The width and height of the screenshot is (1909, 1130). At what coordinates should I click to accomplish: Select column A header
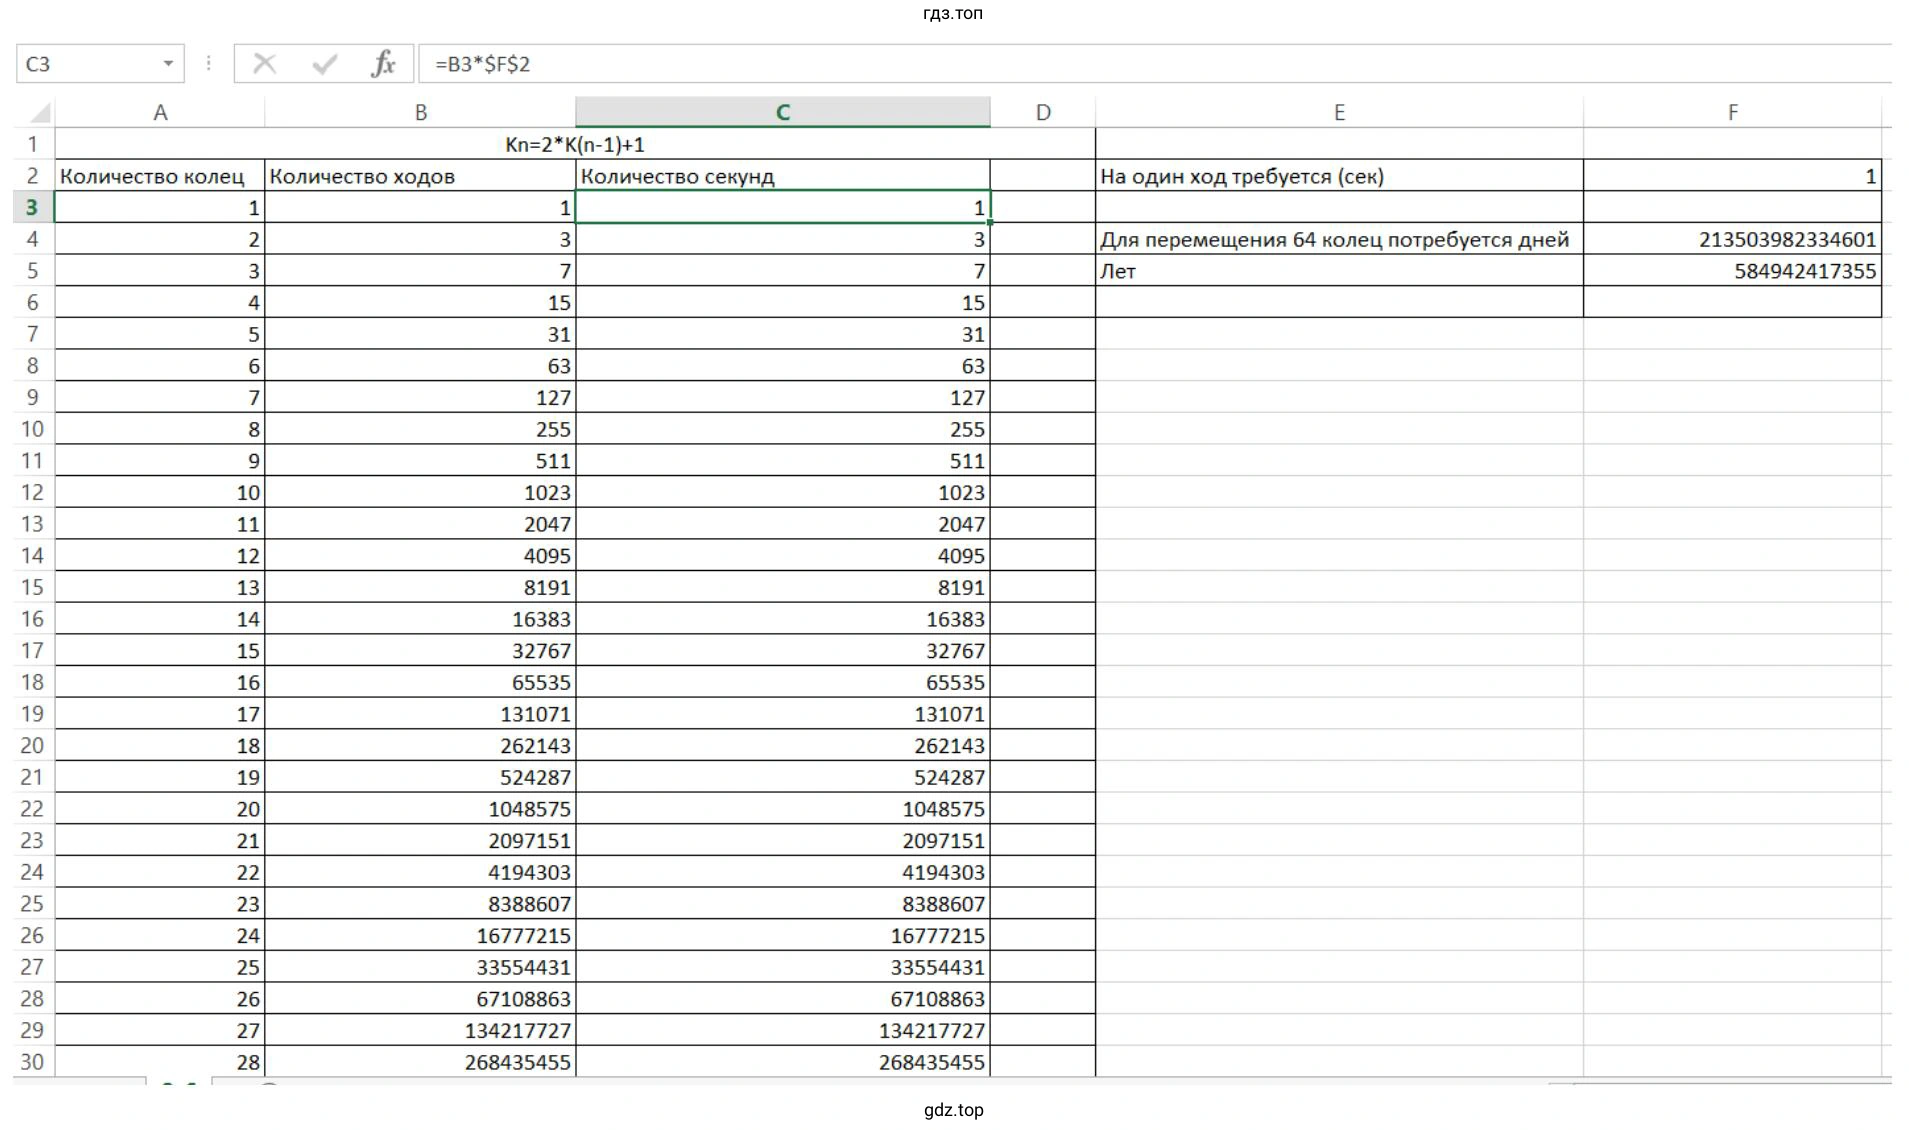pyautogui.click(x=160, y=112)
